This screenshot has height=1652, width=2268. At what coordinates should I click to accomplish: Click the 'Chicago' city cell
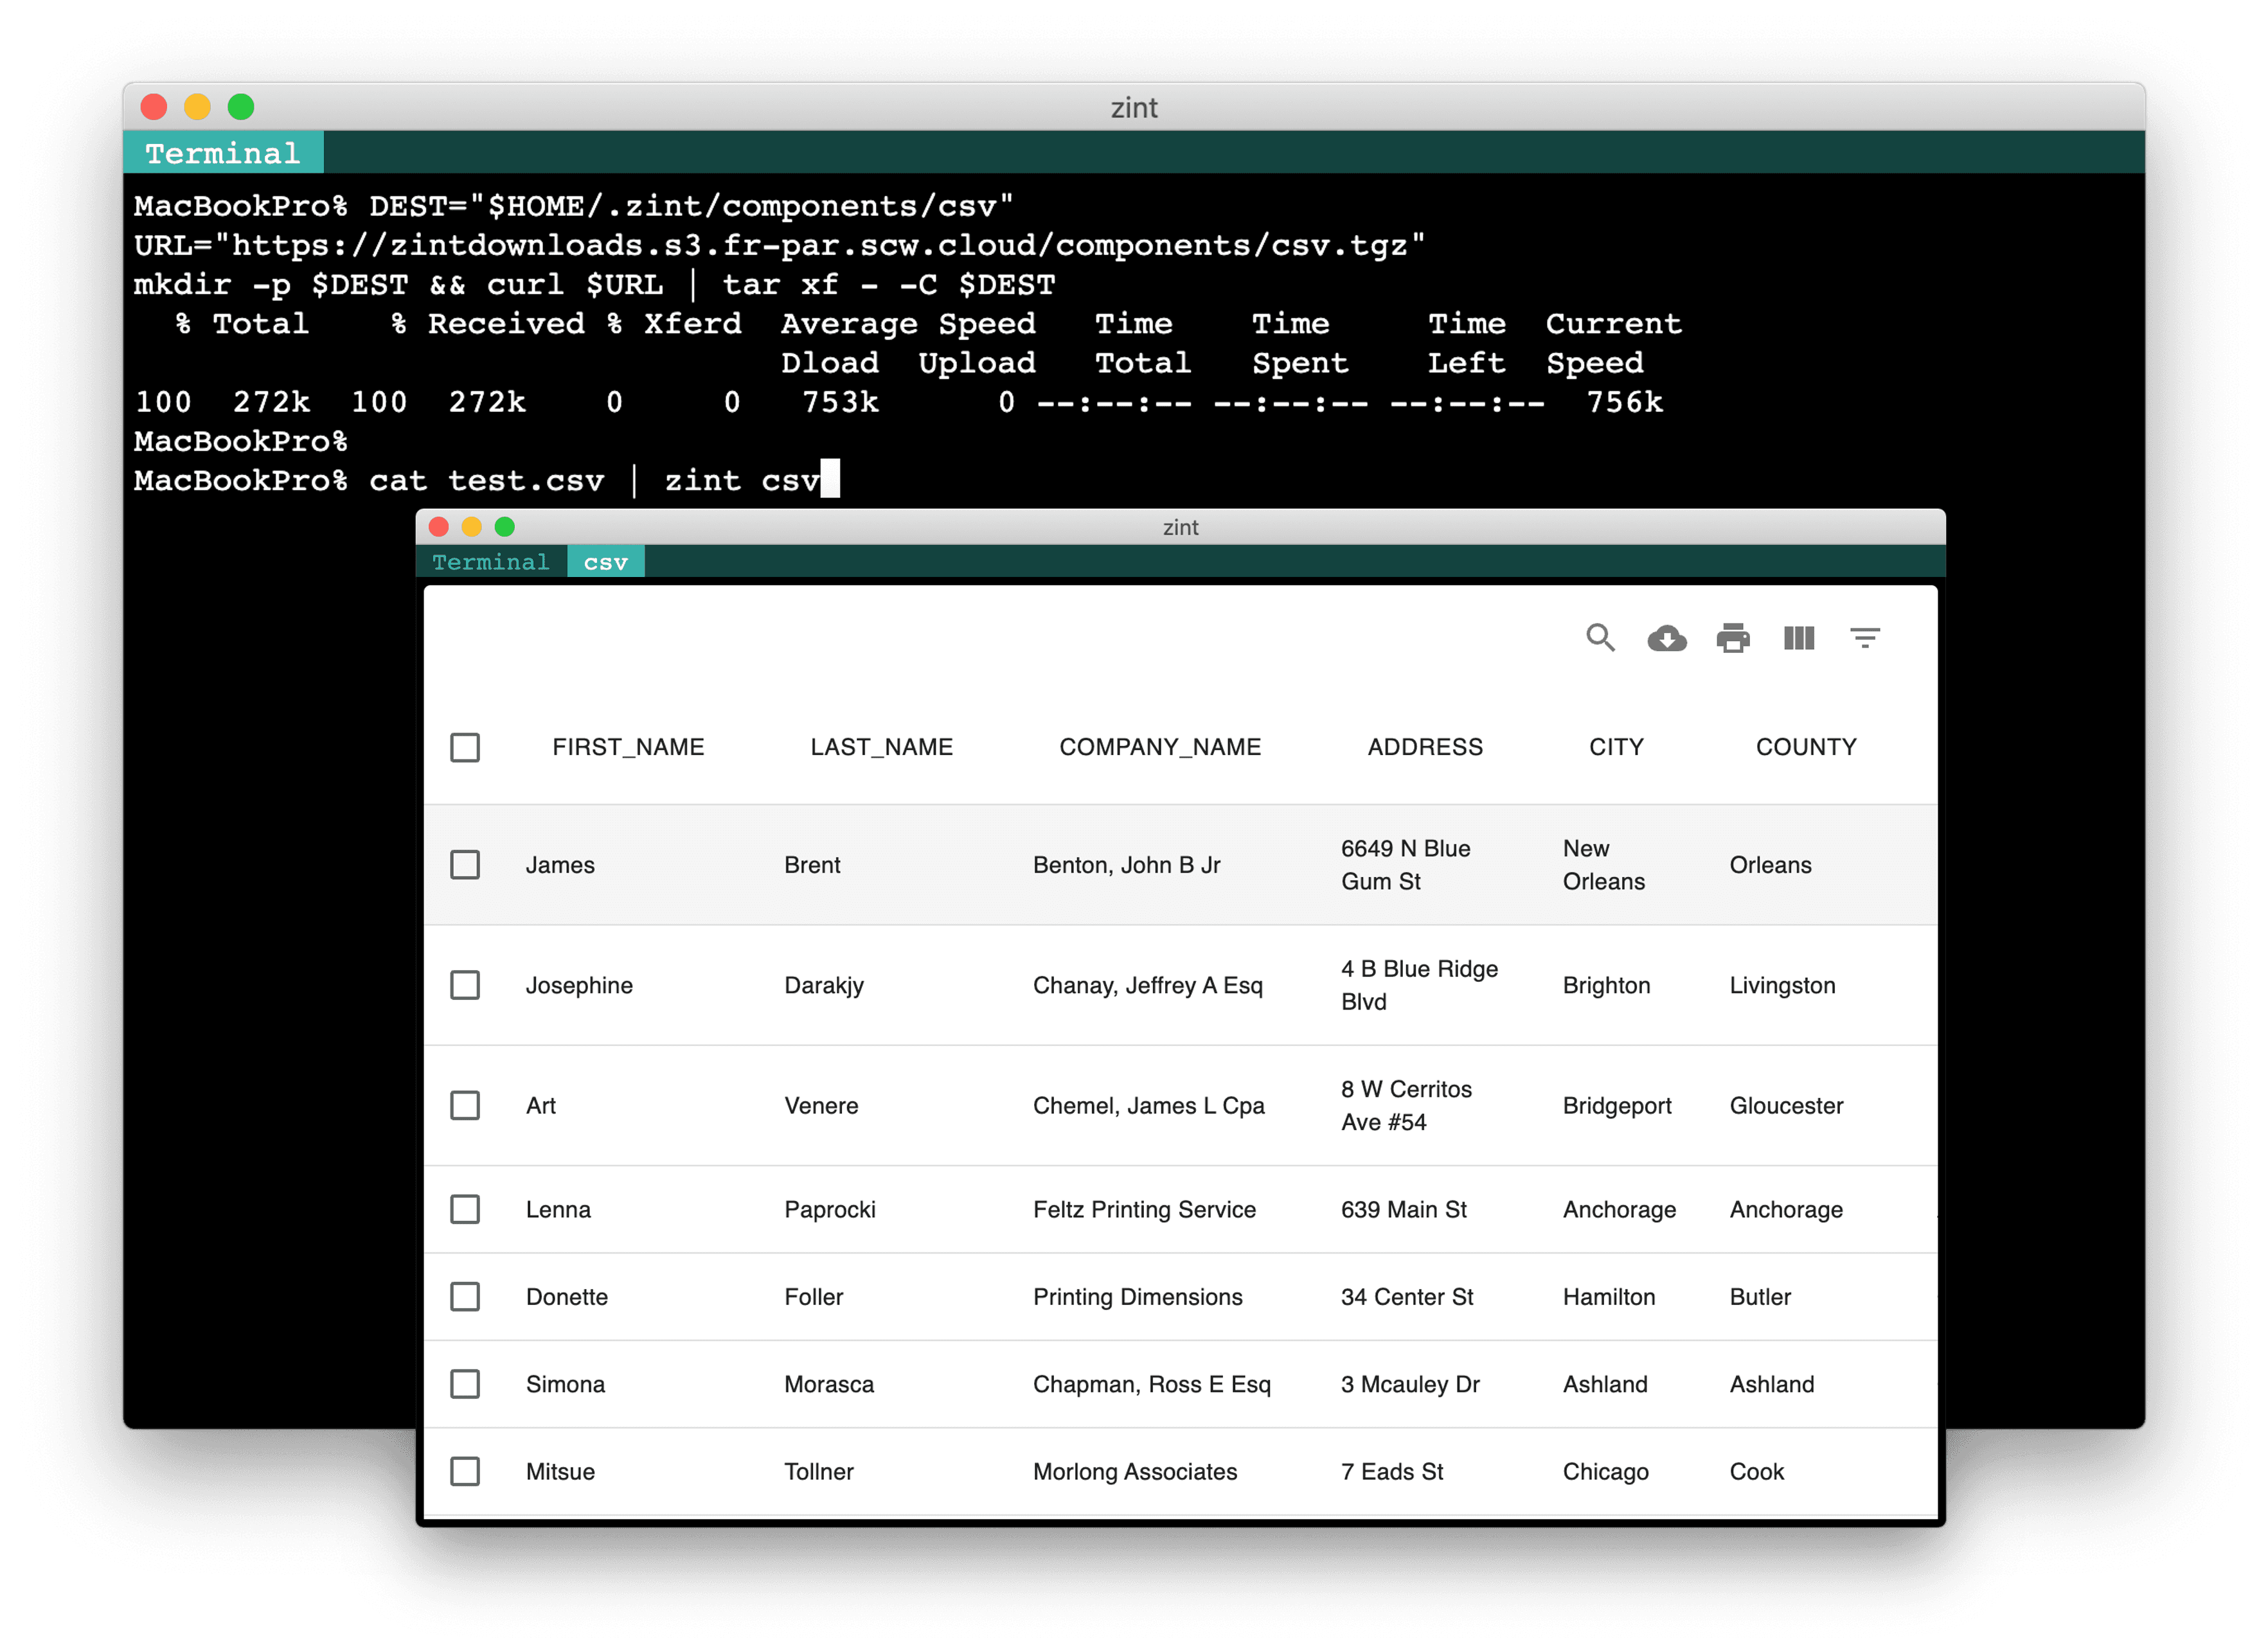tap(1606, 1471)
